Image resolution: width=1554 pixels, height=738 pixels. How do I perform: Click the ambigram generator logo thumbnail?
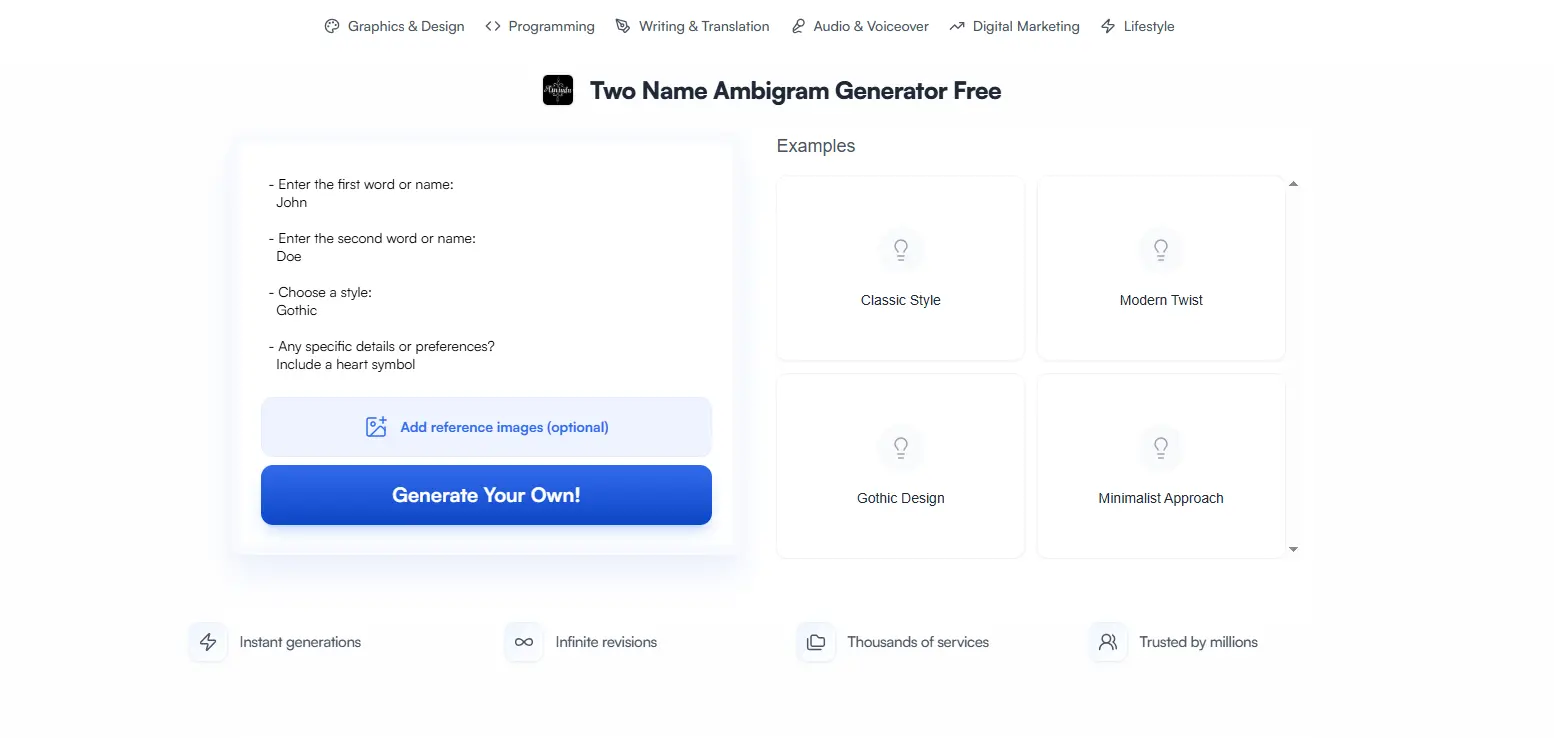(558, 91)
